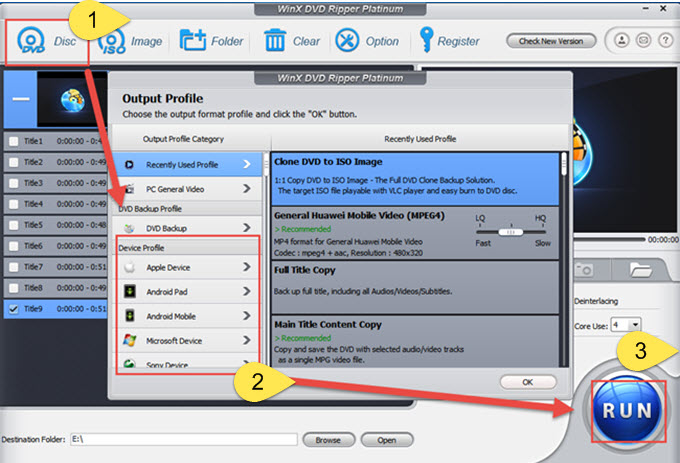Expand PC General Video chevron
This screenshot has height=463, width=680.
point(247,189)
